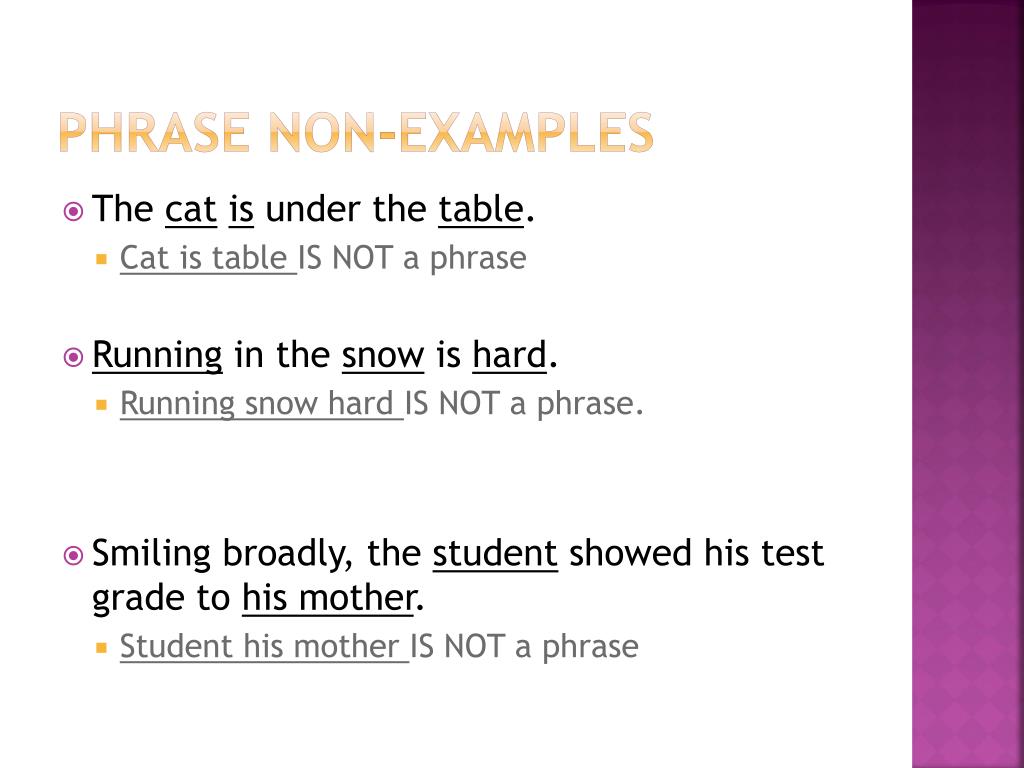Click the underlined word 'snow'
1024x768 pixels.
point(383,357)
